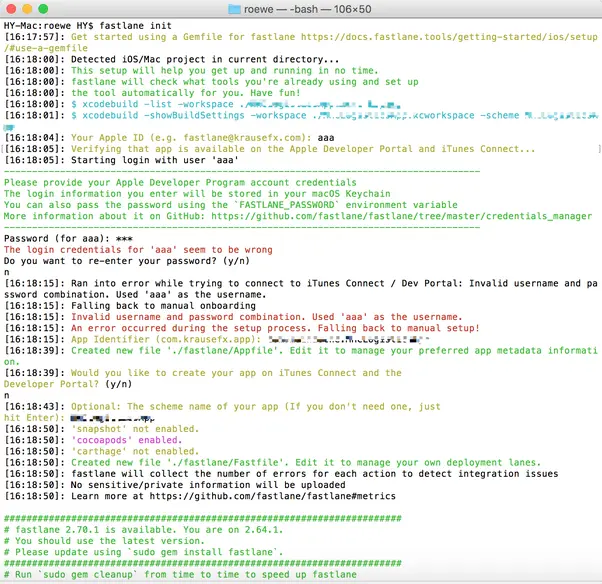The image size is (602, 584).
Task: Click the folder icon in title bar
Action: pos(234,9)
